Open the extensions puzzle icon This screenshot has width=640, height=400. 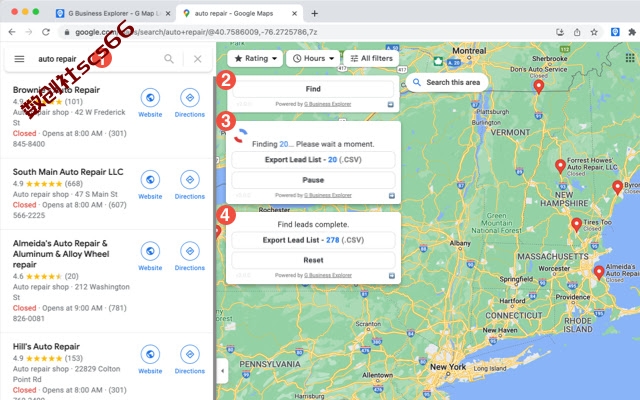[x=632, y=32]
